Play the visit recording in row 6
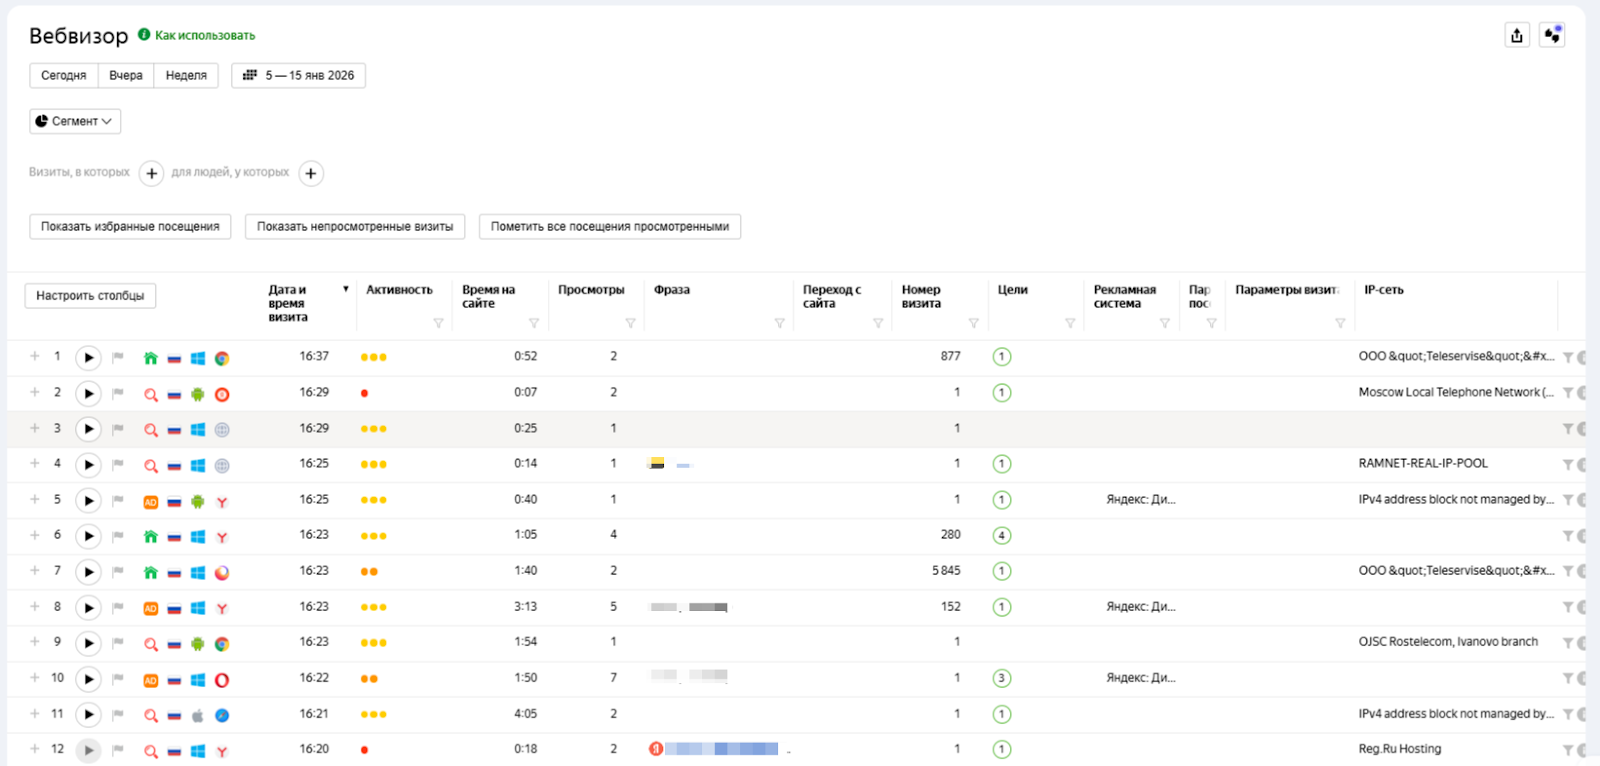1600x766 pixels. [88, 536]
